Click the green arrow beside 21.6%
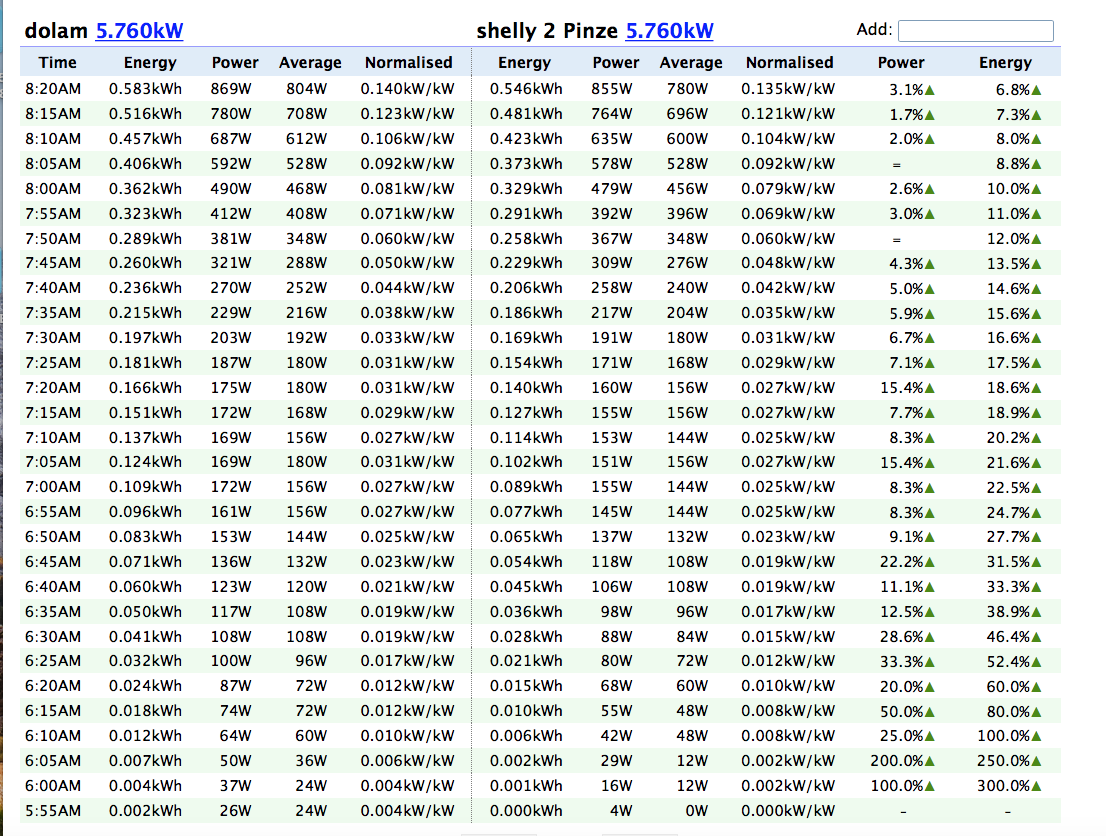 click(1036, 464)
